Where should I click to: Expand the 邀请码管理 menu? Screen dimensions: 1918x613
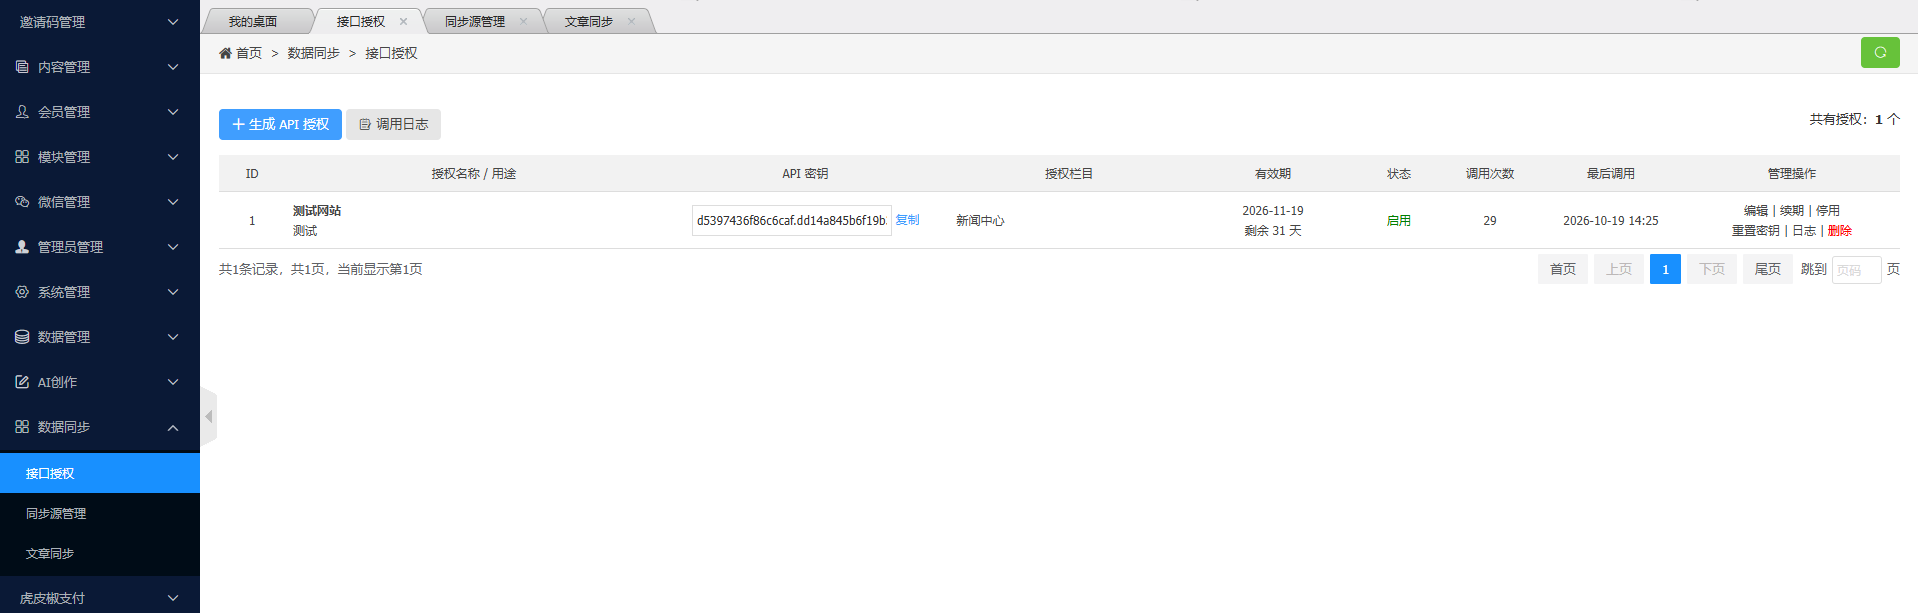(100, 22)
